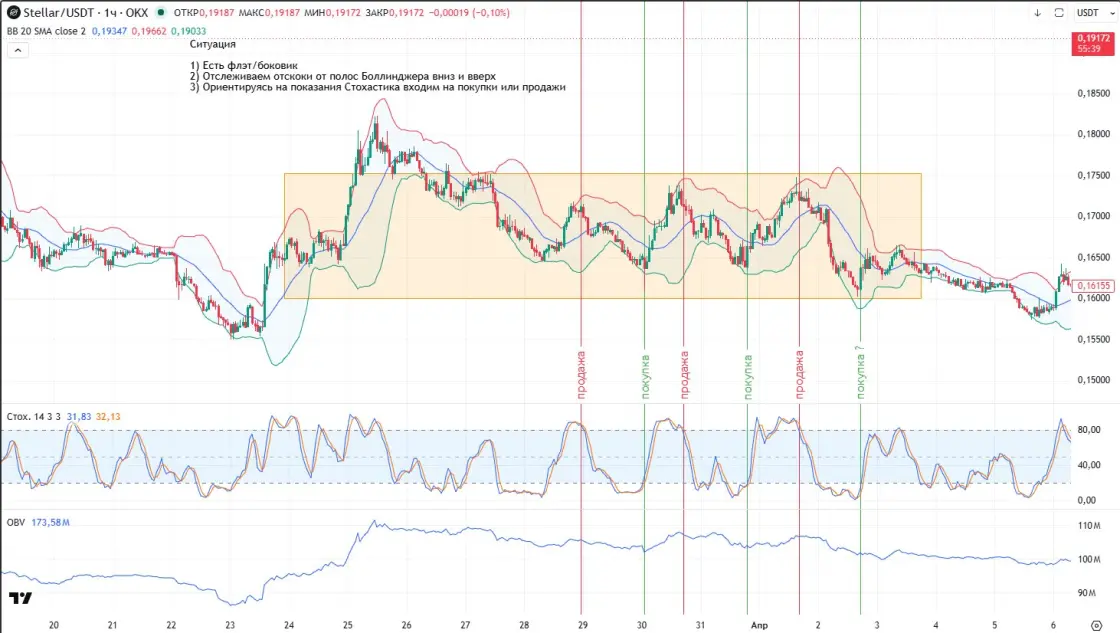Click price scale label 0,15500

pos(1094,339)
